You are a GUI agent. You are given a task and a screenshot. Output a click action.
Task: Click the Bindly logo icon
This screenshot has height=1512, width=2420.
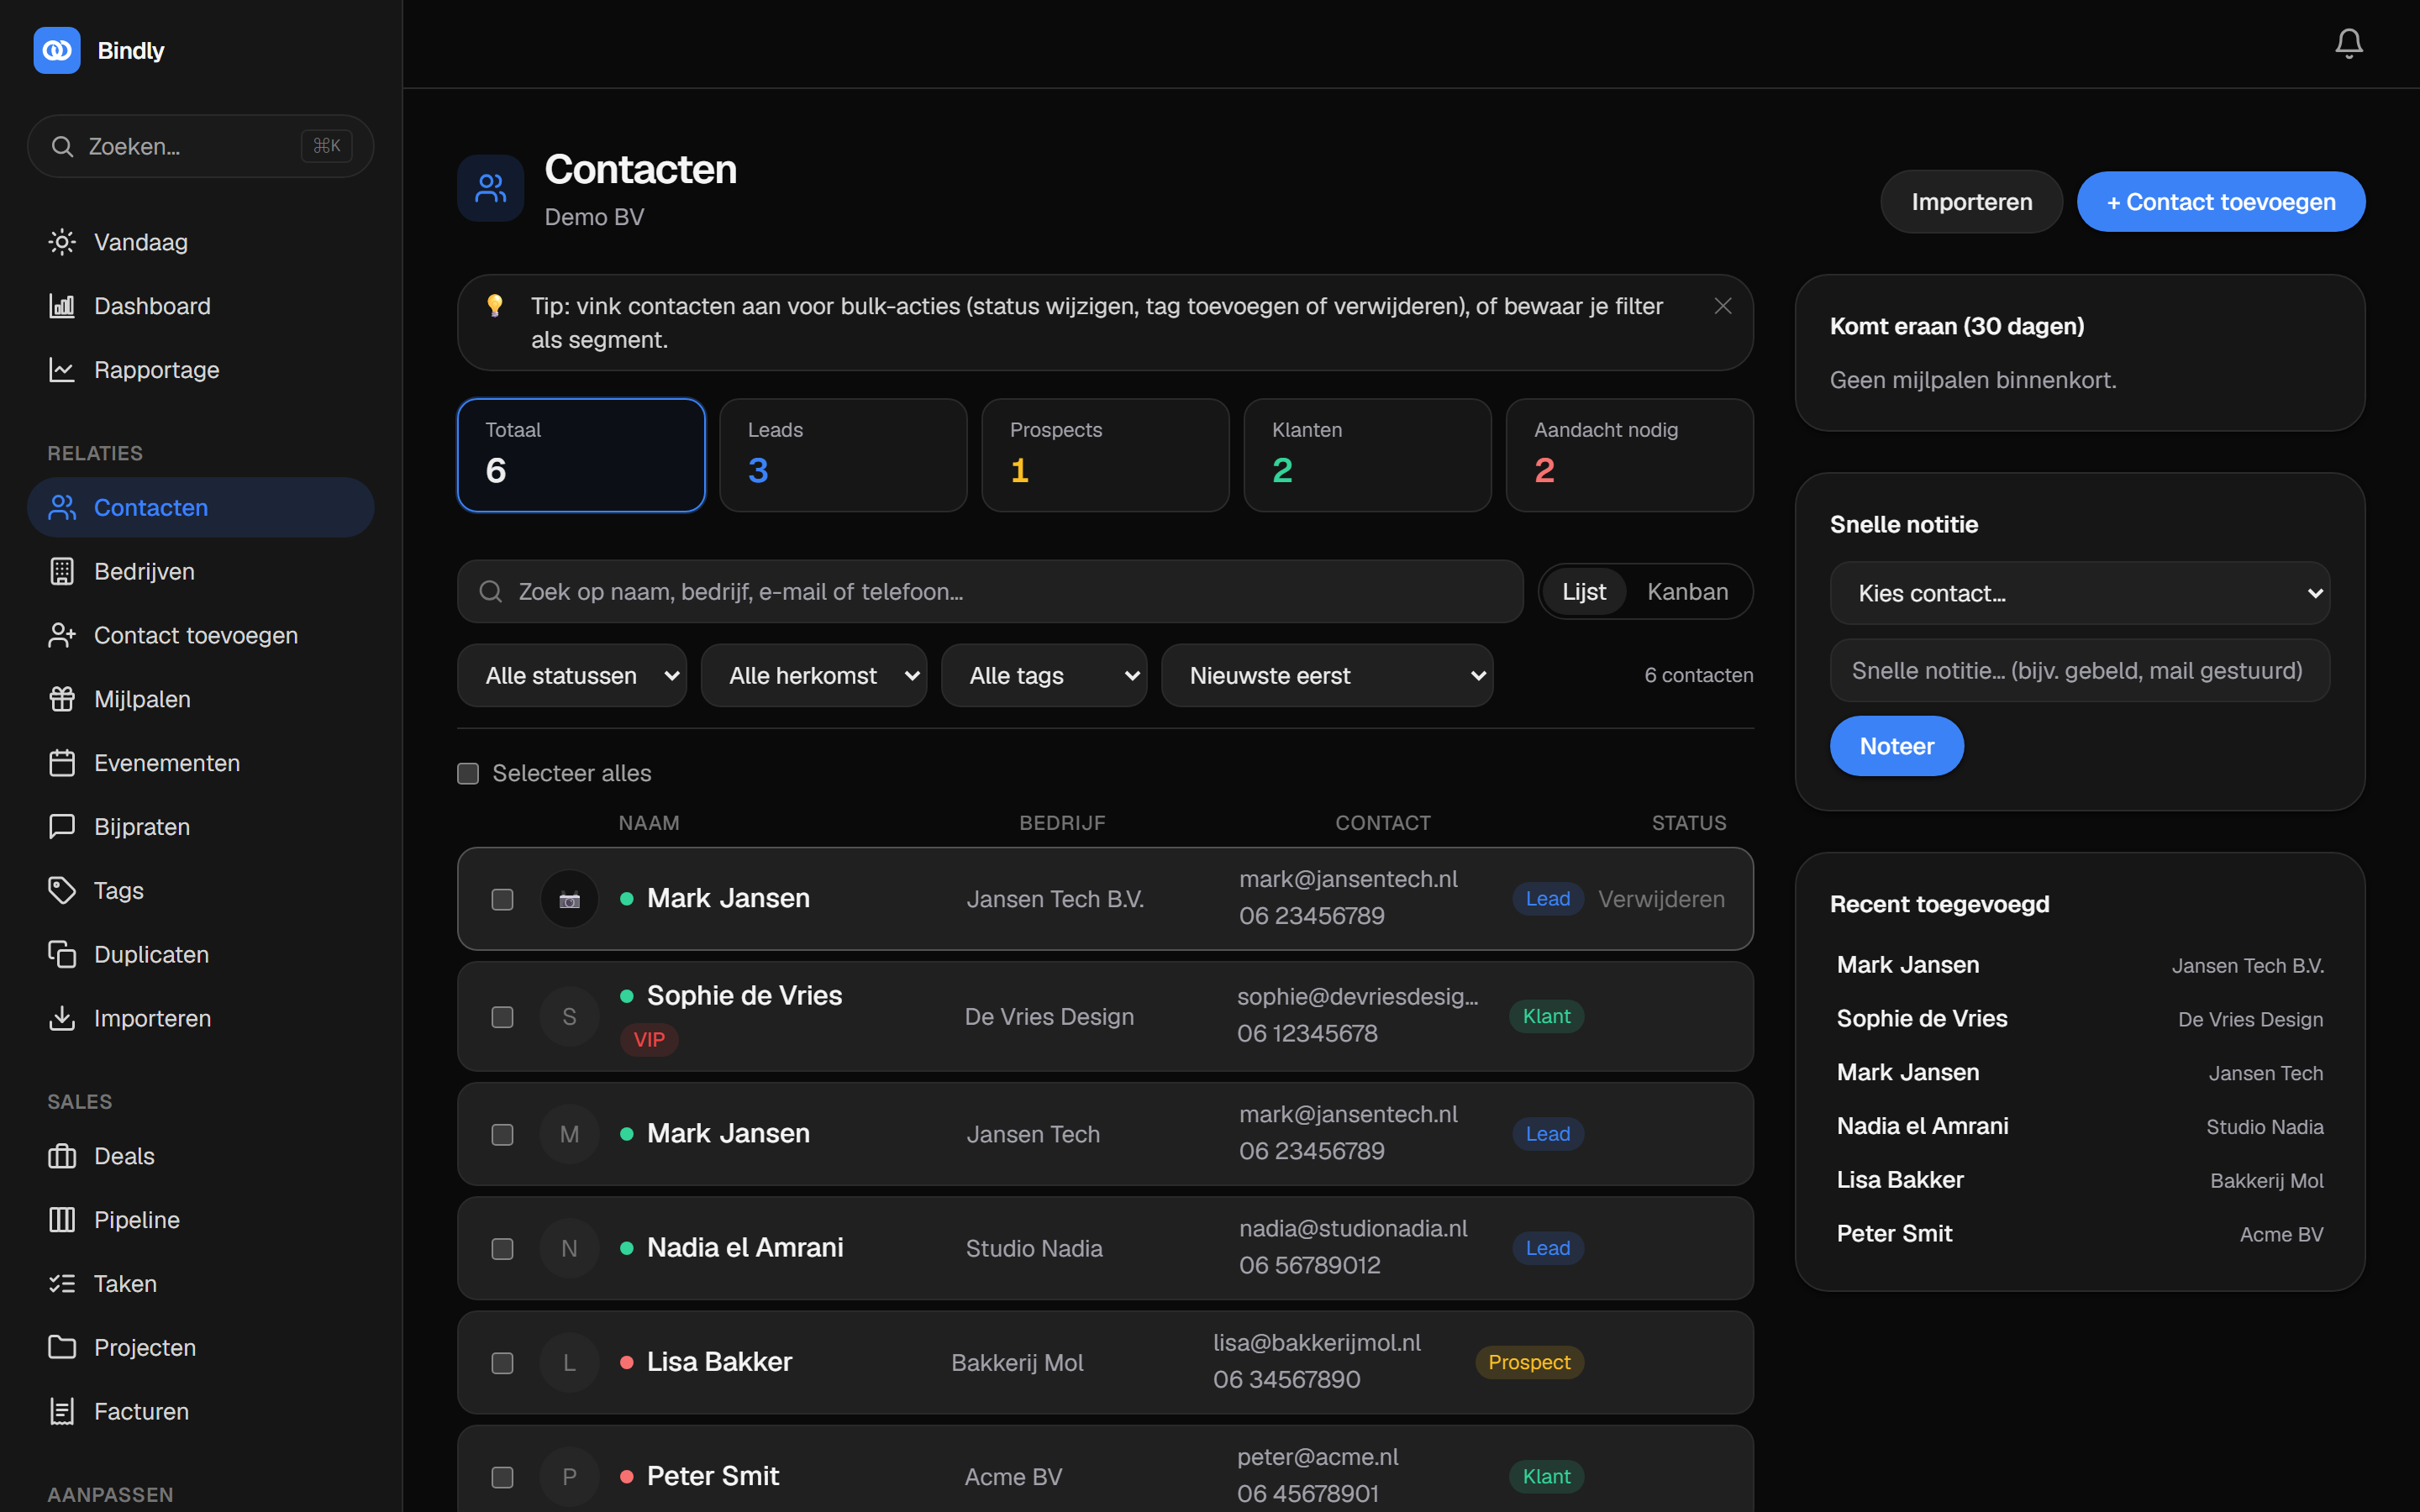pos(57,50)
